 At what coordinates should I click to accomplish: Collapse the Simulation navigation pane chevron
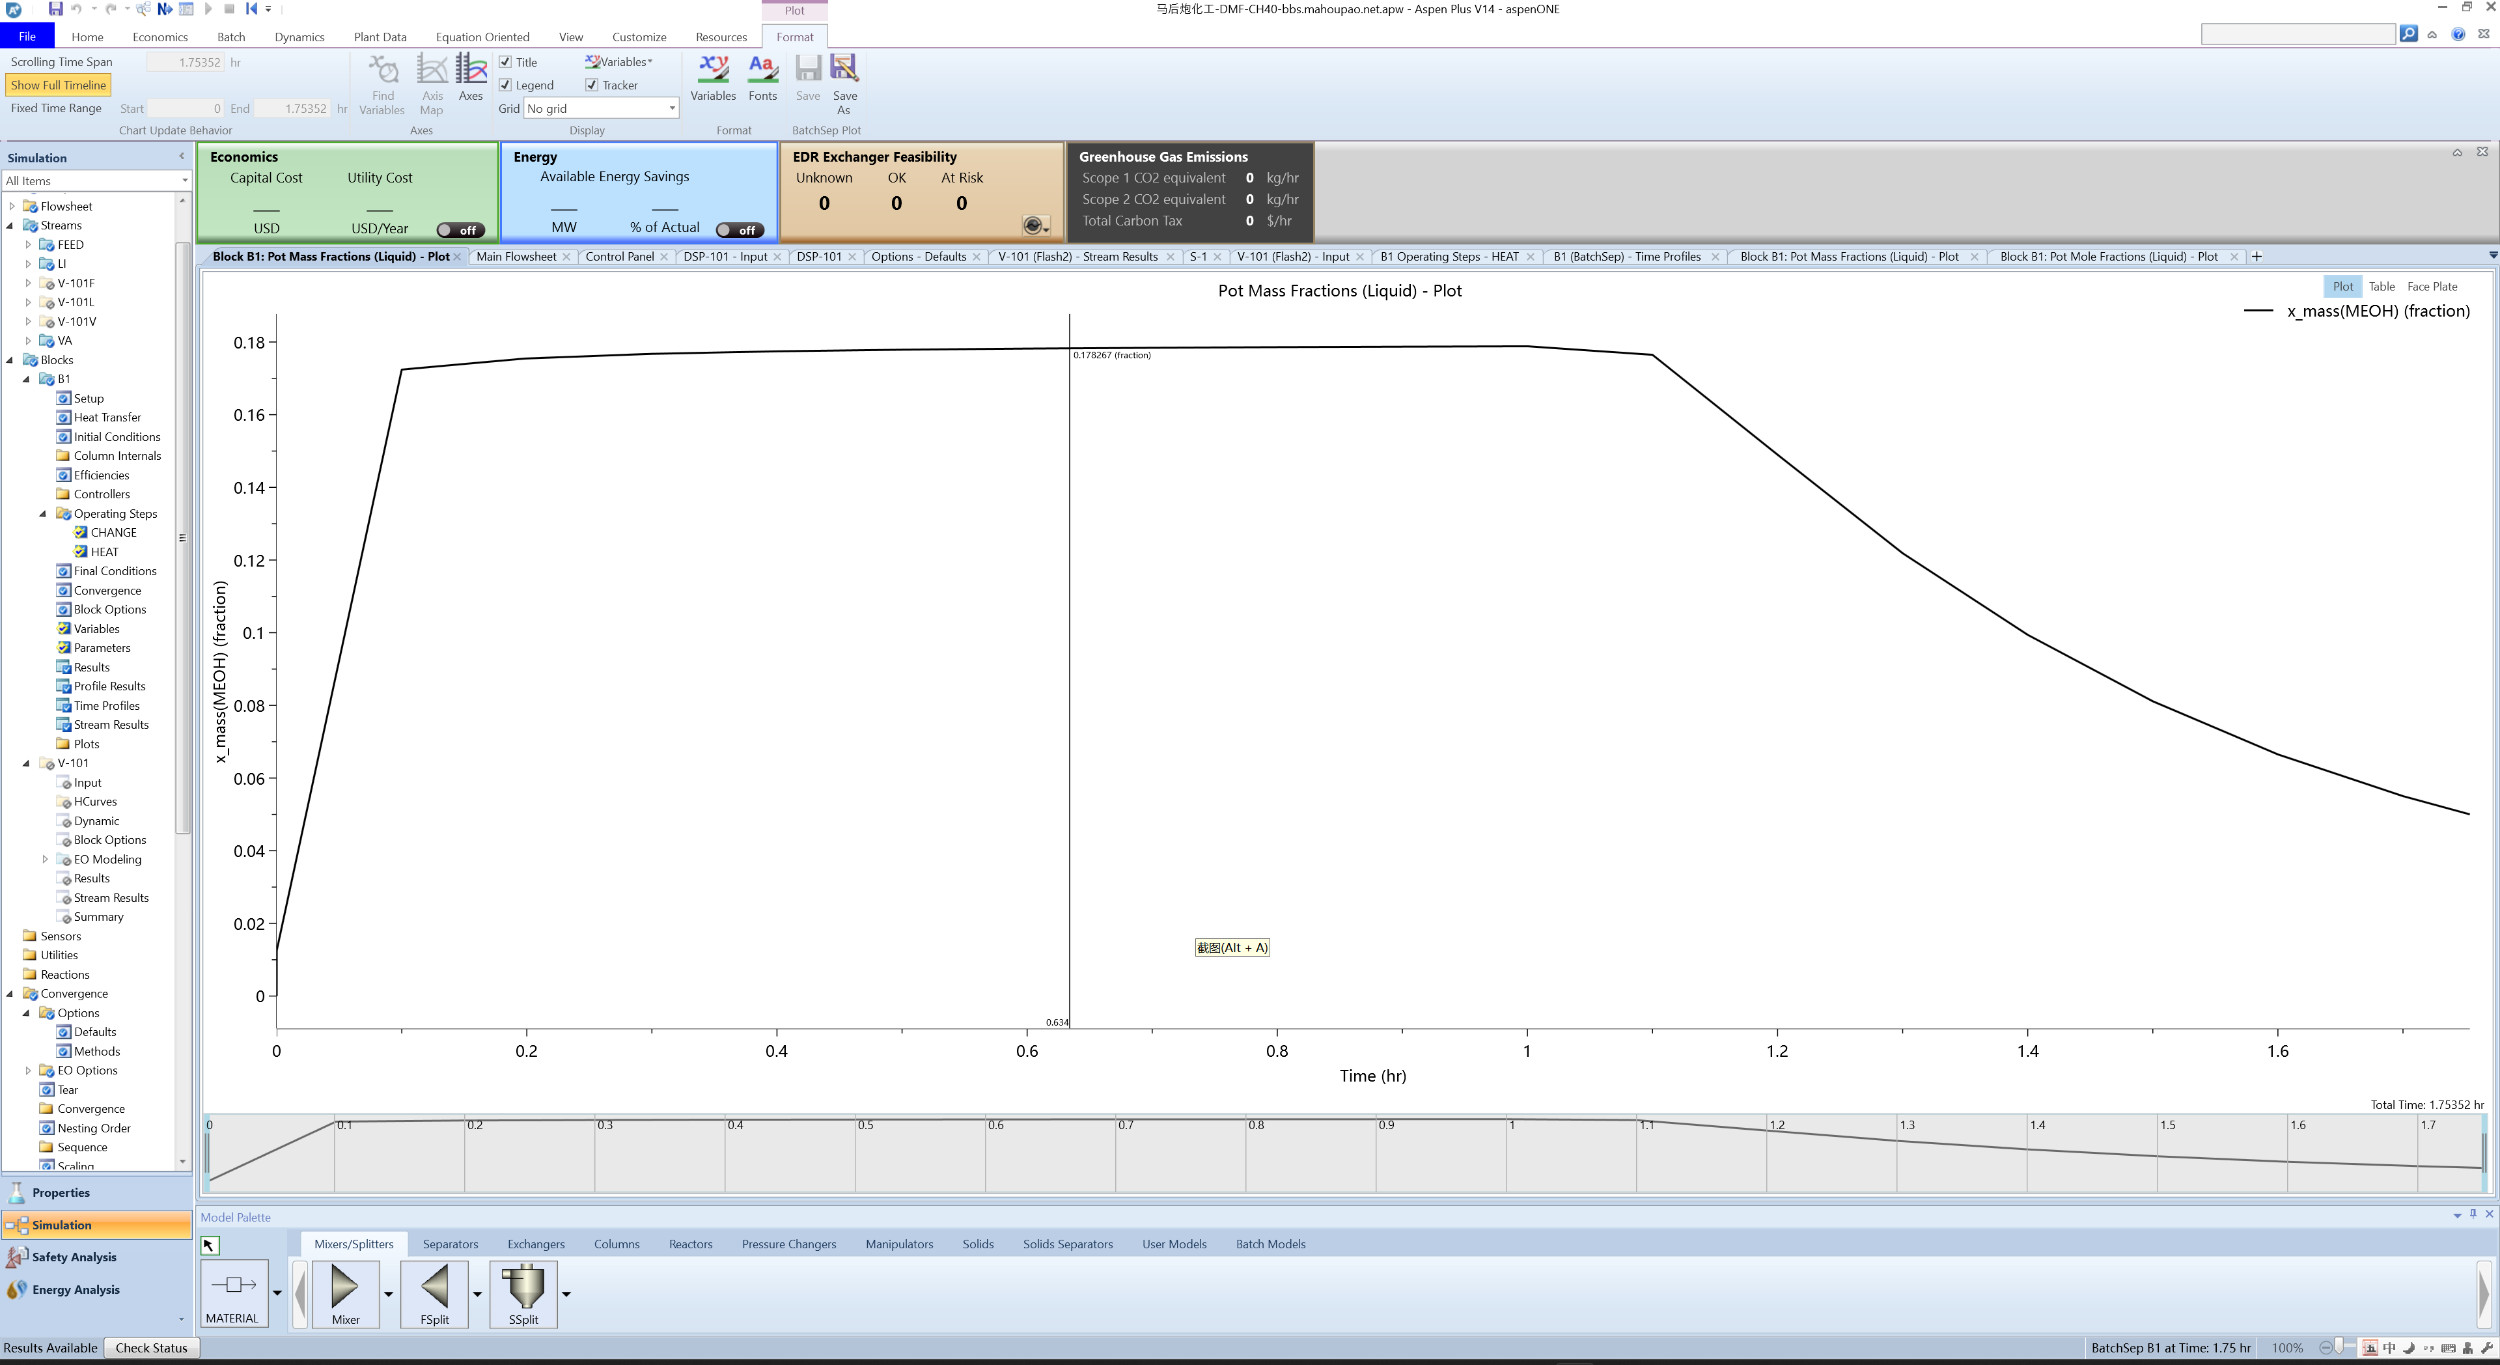182,157
